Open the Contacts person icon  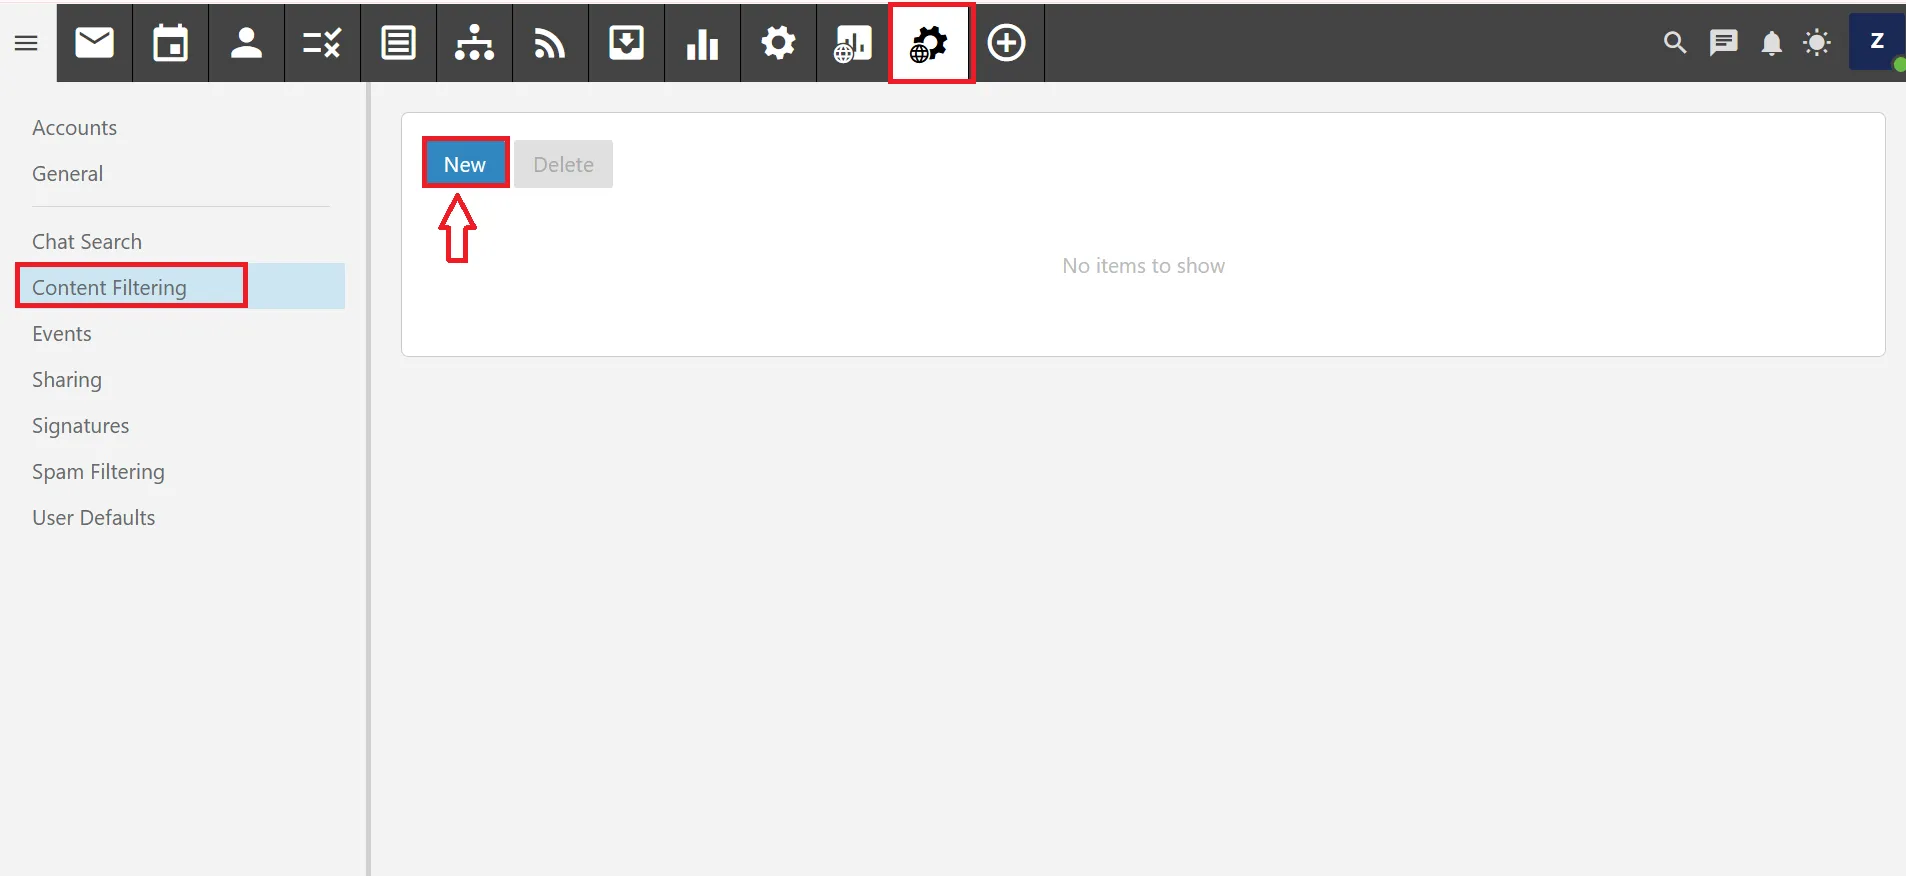pos(246,43)
